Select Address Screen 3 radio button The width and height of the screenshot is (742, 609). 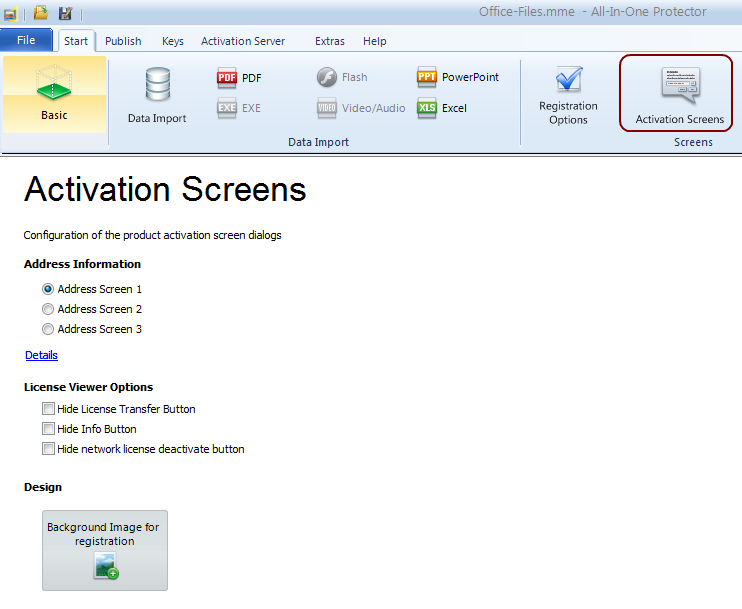[48, 329]
